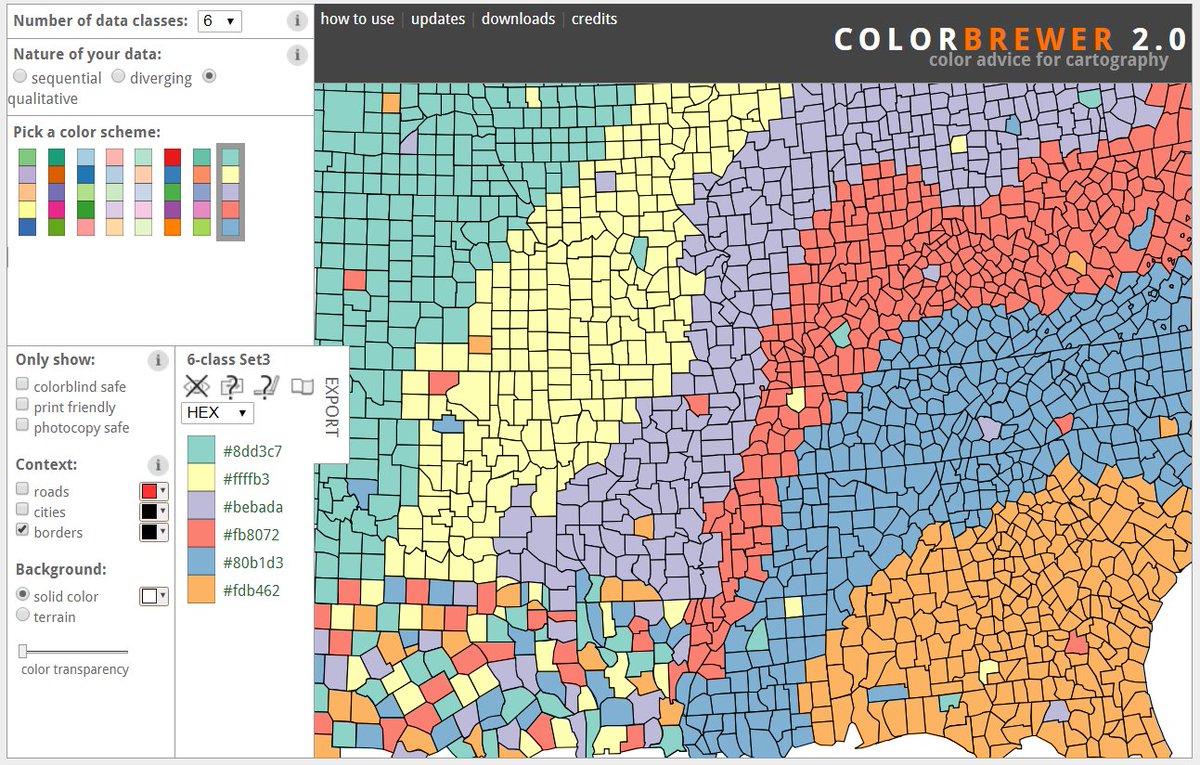Viewport: 1200px width, 765px height.
Task: Click the crossed-out eye colorblind indicator icon
Action: click(198, 386)
